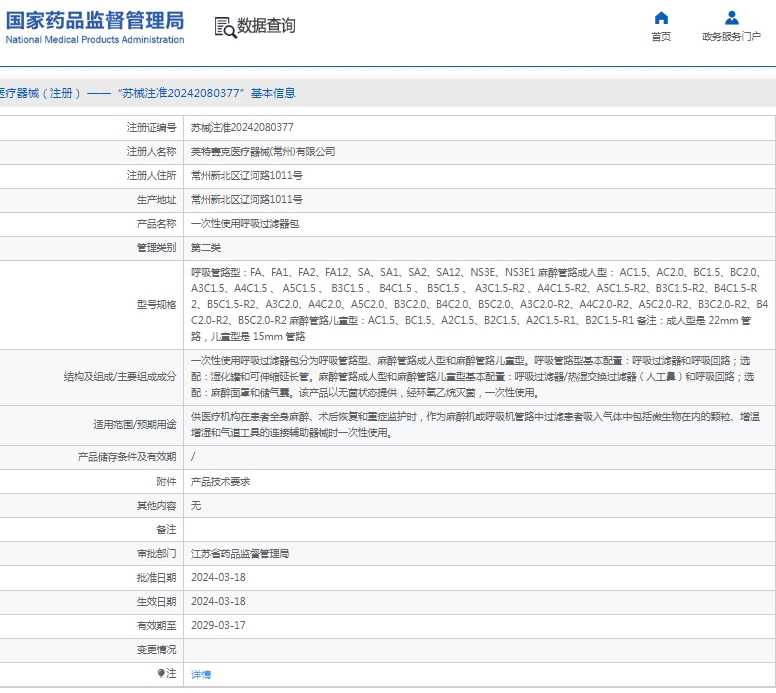The width and height of the screenshot is (776, 693).
Task: Click product name 一次性使用呼吸过滤器包
Action: tap(245, 224)
